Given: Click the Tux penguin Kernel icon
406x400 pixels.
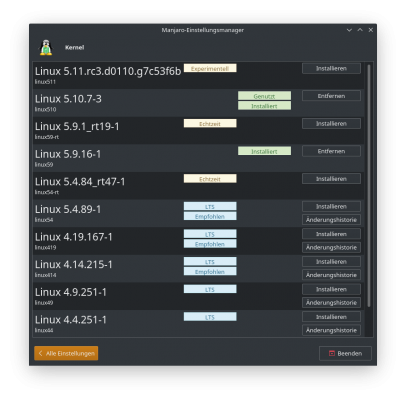Looking at the screenshot, I should pos(46,47).
